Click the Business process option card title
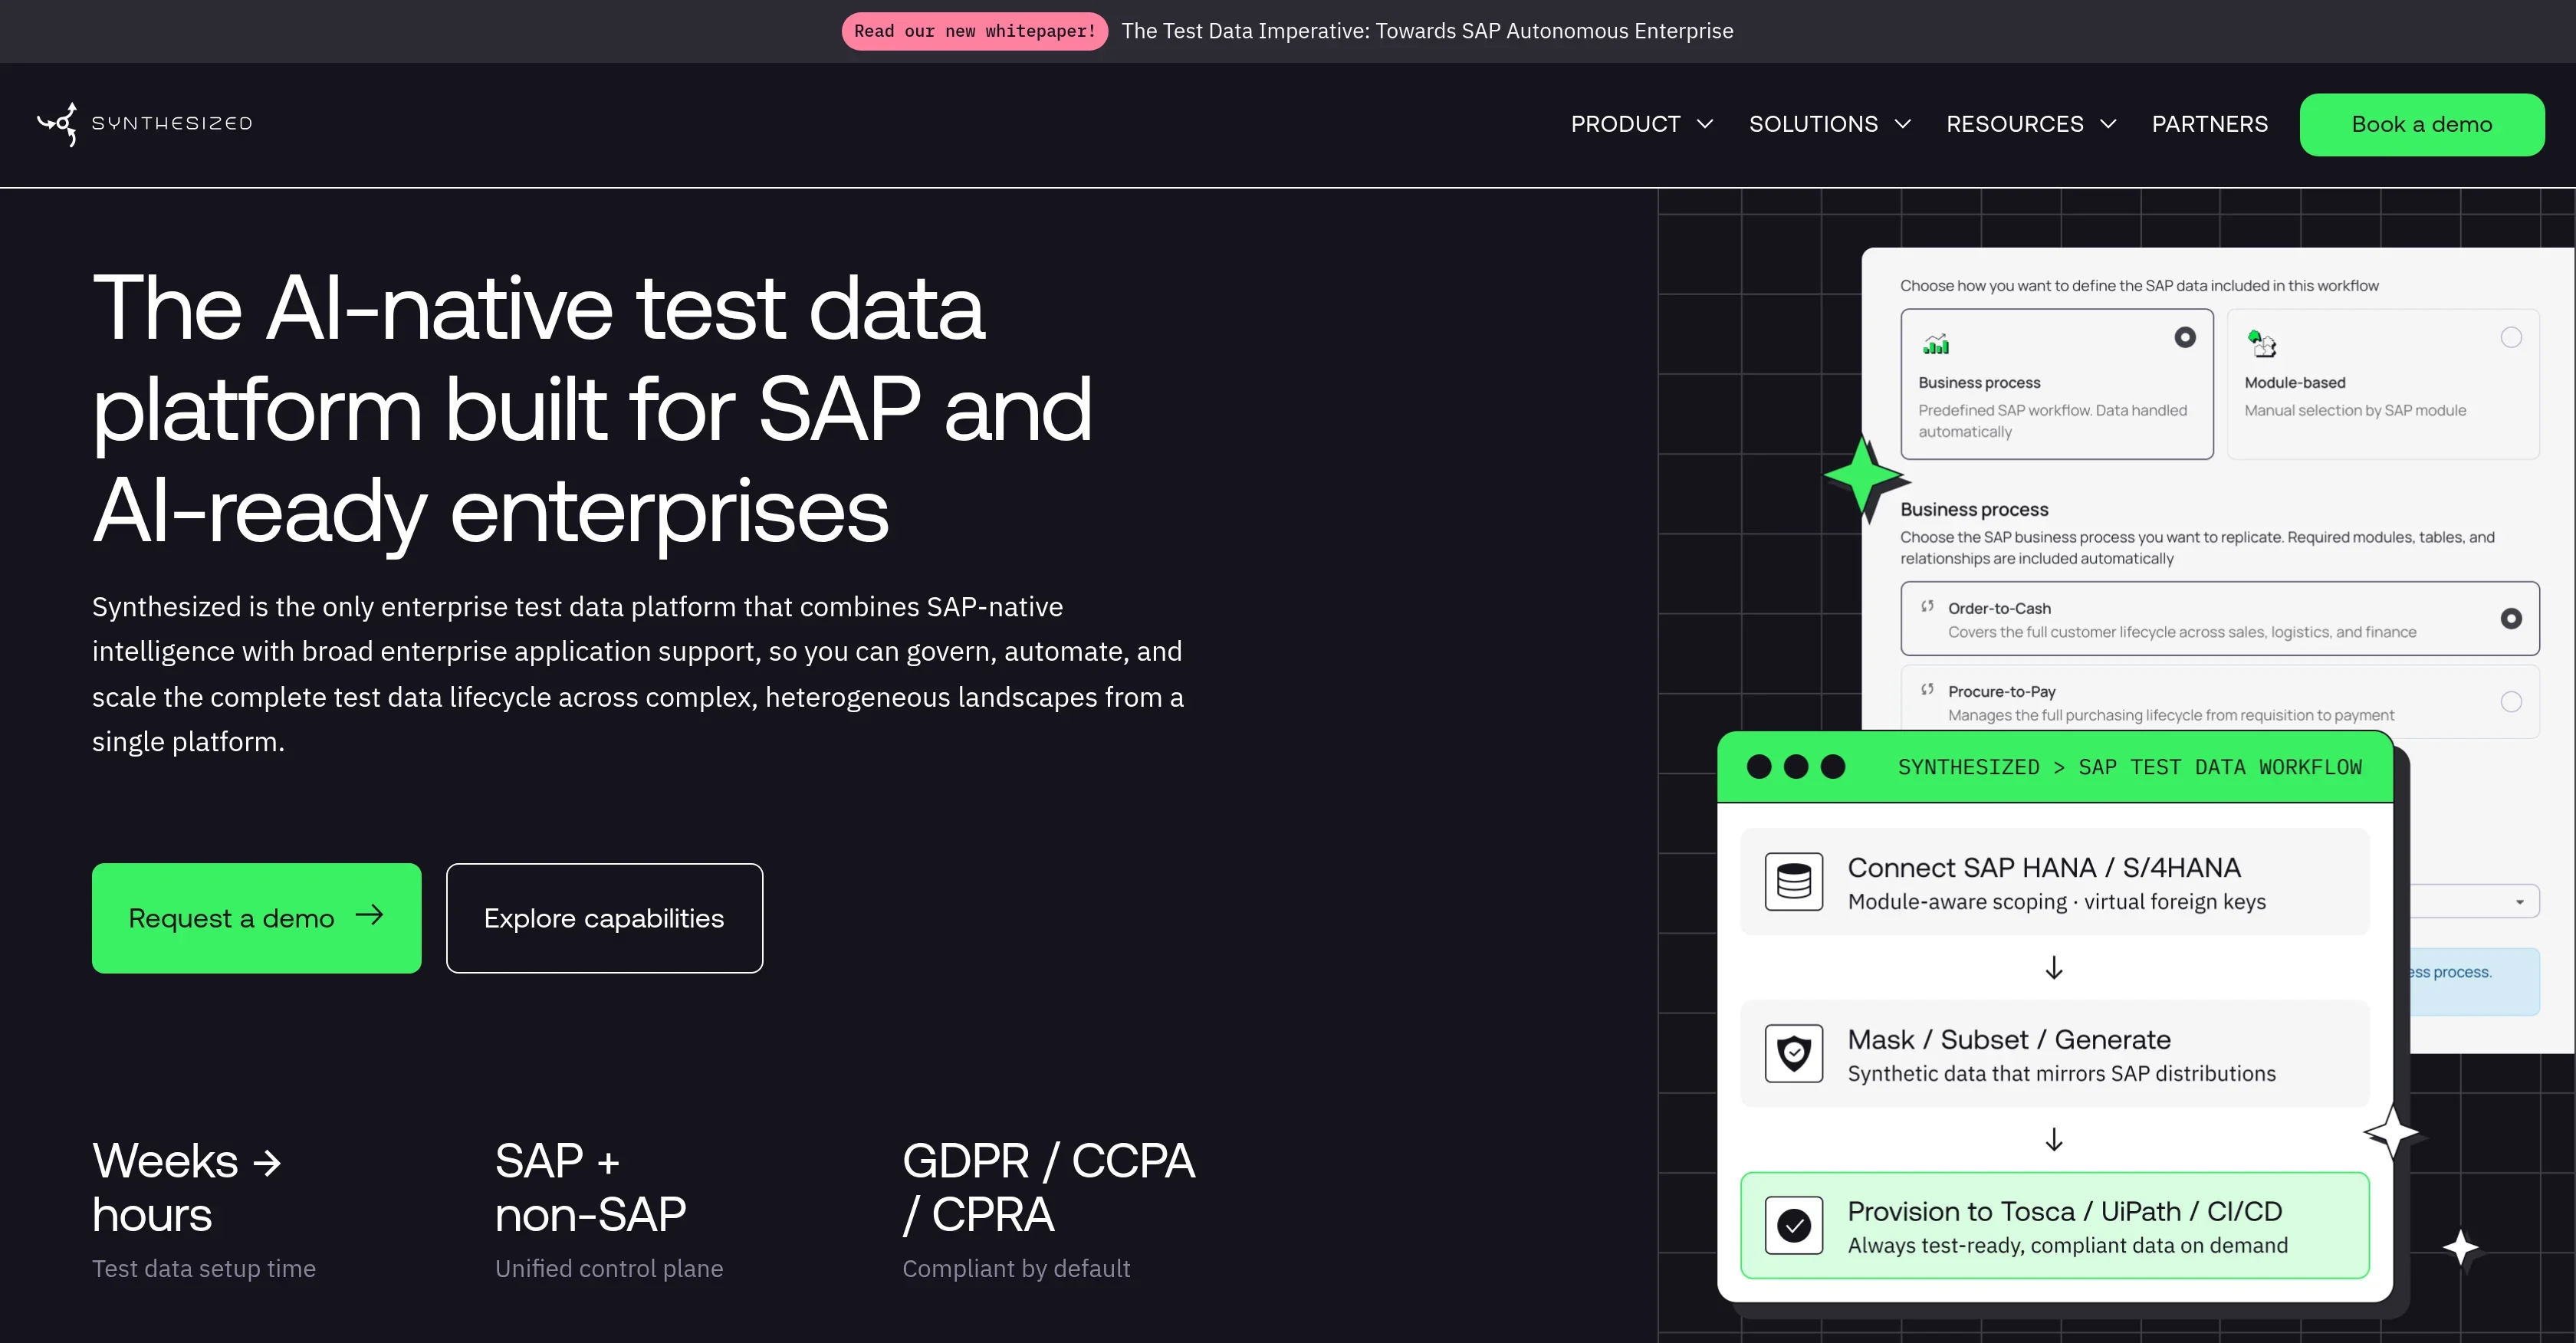 [x=1979, y=383]
